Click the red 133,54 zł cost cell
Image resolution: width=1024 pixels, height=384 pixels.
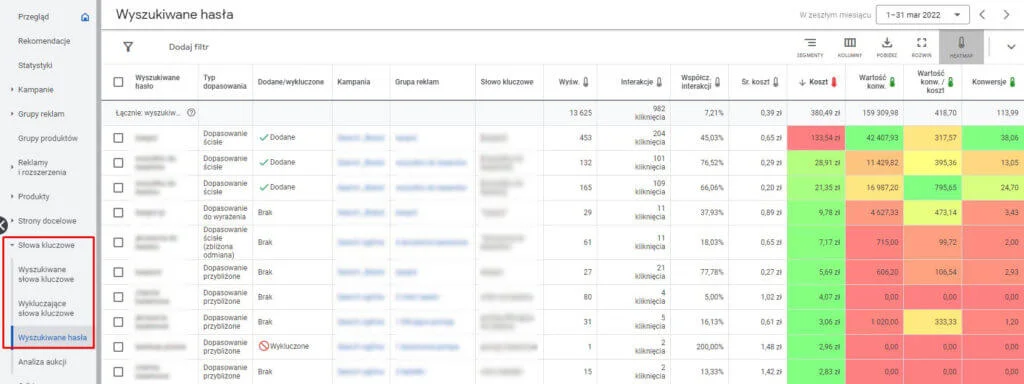pyautogui.click(x=816, y=138)
